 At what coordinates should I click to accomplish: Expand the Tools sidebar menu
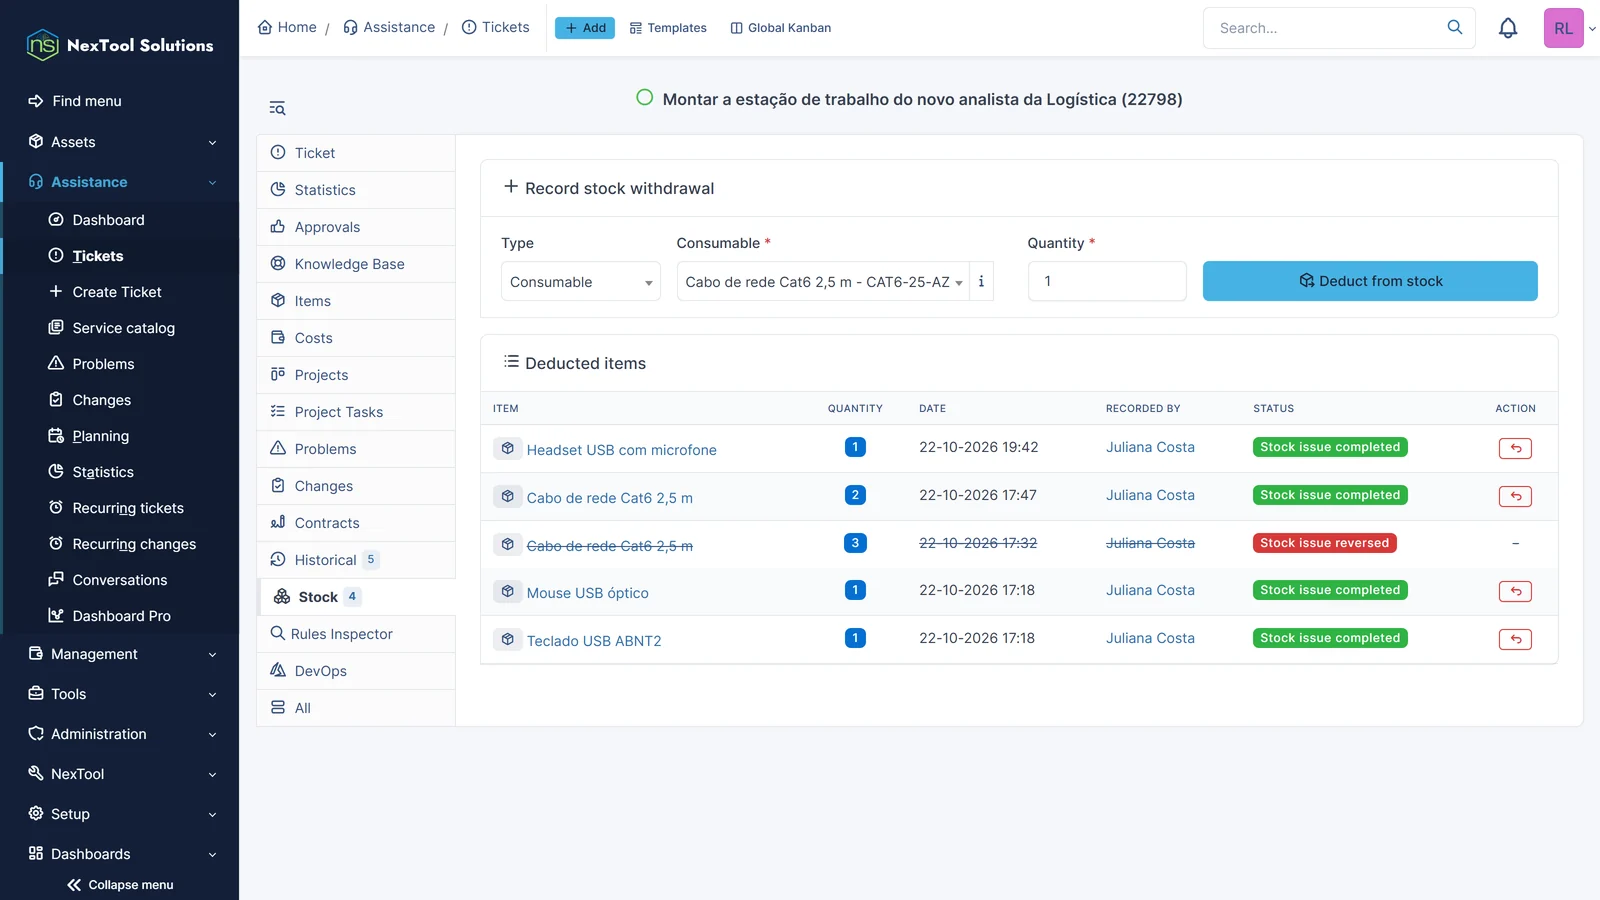click(x=120, y=694)
